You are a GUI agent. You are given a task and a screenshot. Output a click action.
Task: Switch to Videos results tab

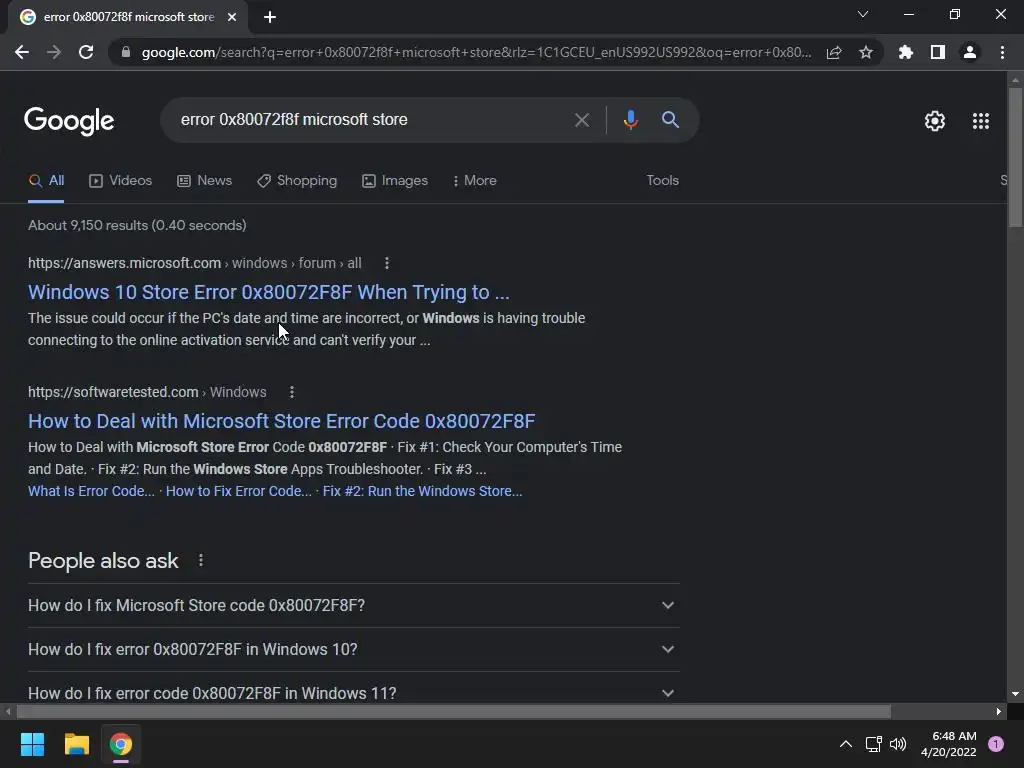tap(120, 181)
